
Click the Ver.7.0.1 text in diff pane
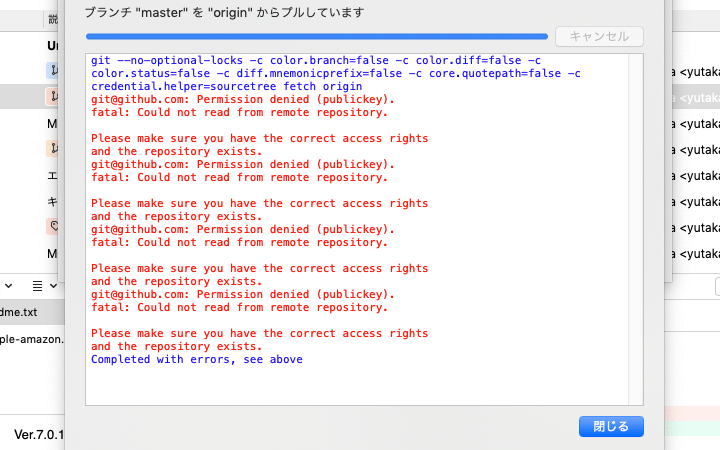pyautogui.click(x=38, y=435)
